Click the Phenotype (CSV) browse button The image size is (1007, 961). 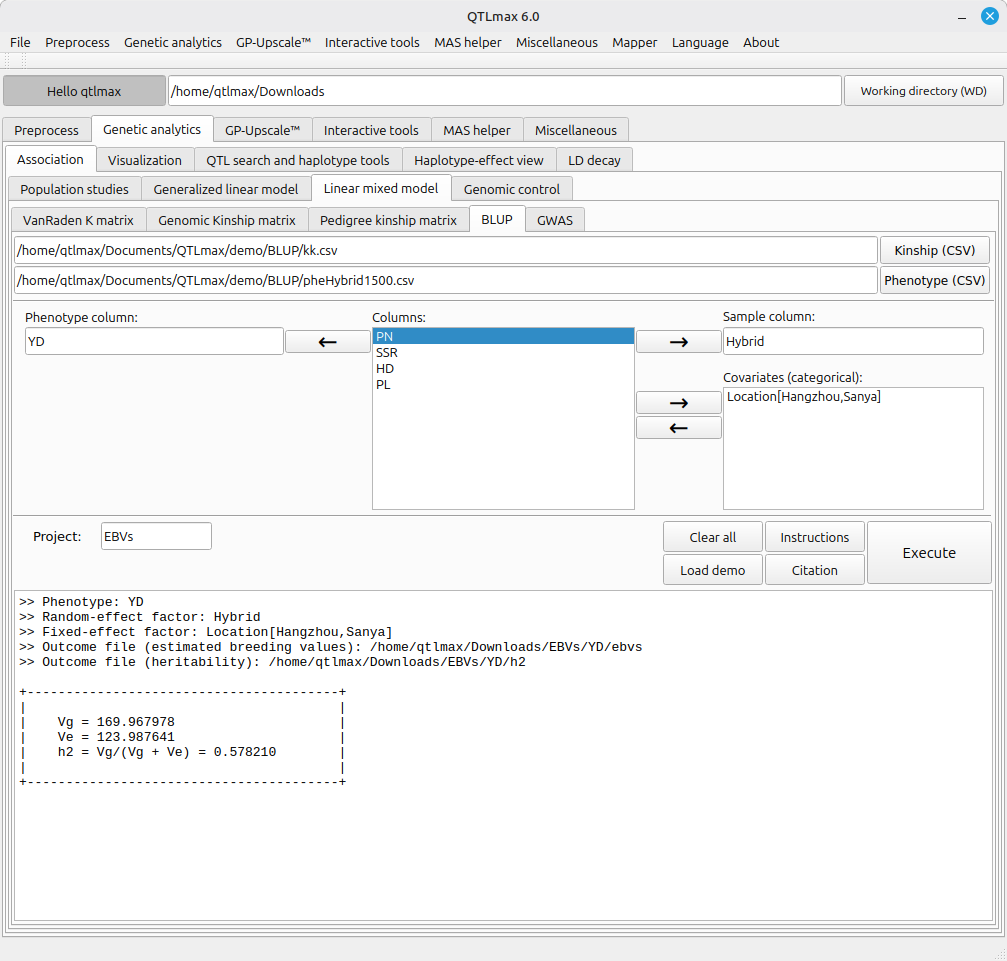[934, 280]
